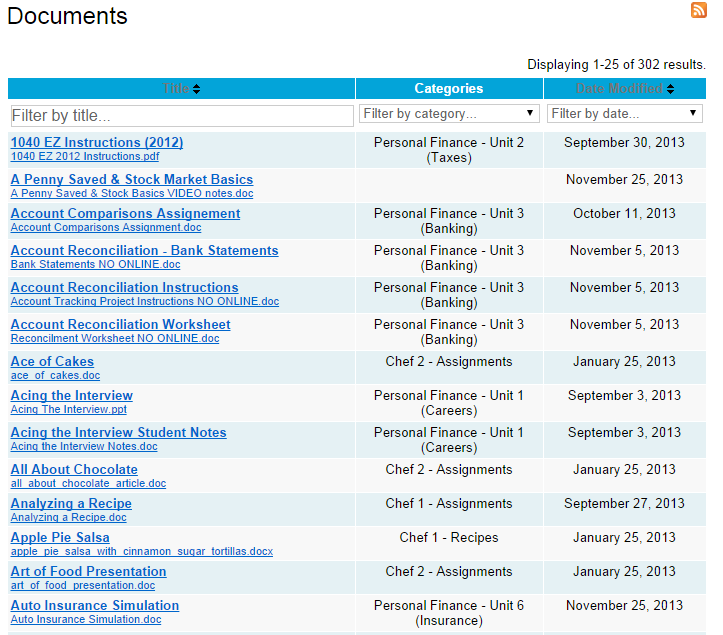
Task: Open Art of Food Presentation link
Action: (89, 571)
